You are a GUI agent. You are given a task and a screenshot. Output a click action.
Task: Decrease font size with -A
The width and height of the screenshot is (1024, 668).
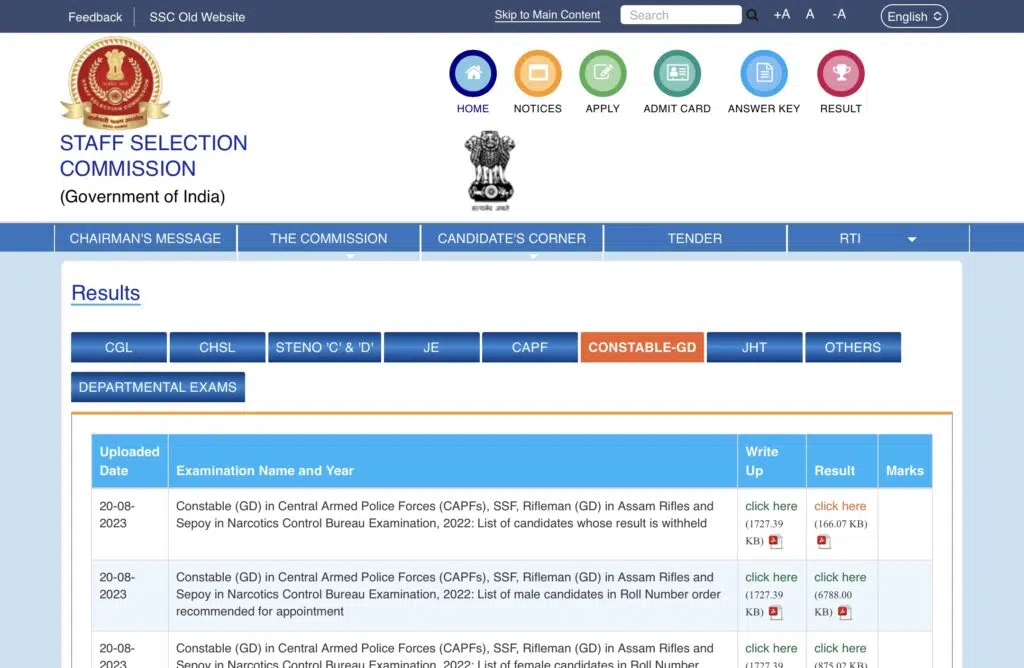(839, 14)
